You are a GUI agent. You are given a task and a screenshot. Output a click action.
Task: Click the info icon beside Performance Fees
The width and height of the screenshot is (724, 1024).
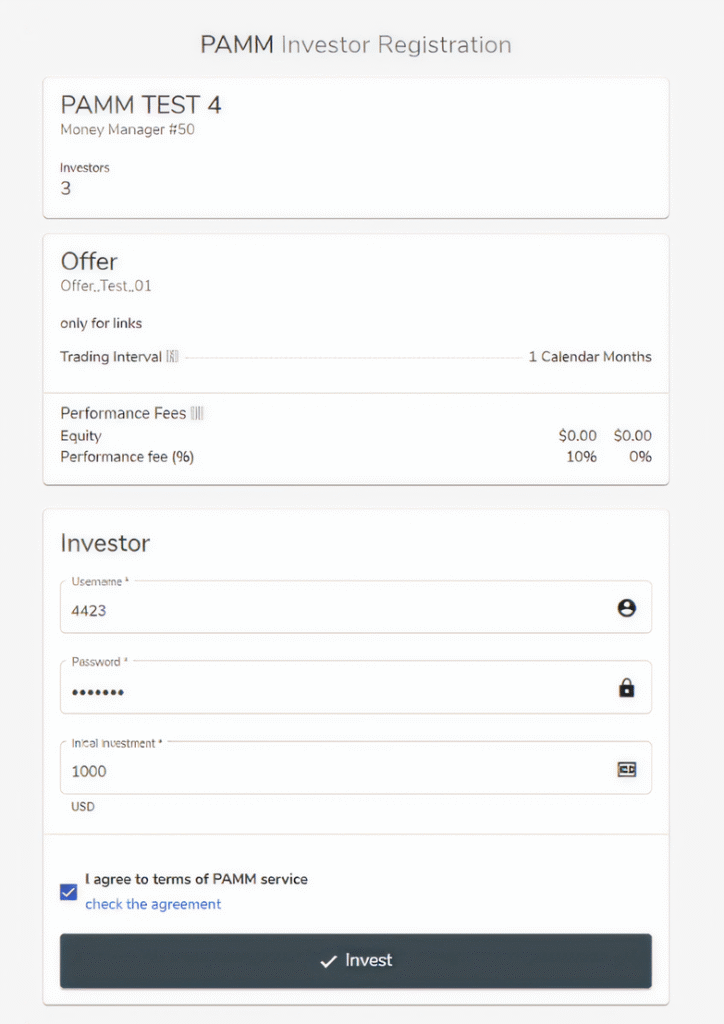[197, 413]
